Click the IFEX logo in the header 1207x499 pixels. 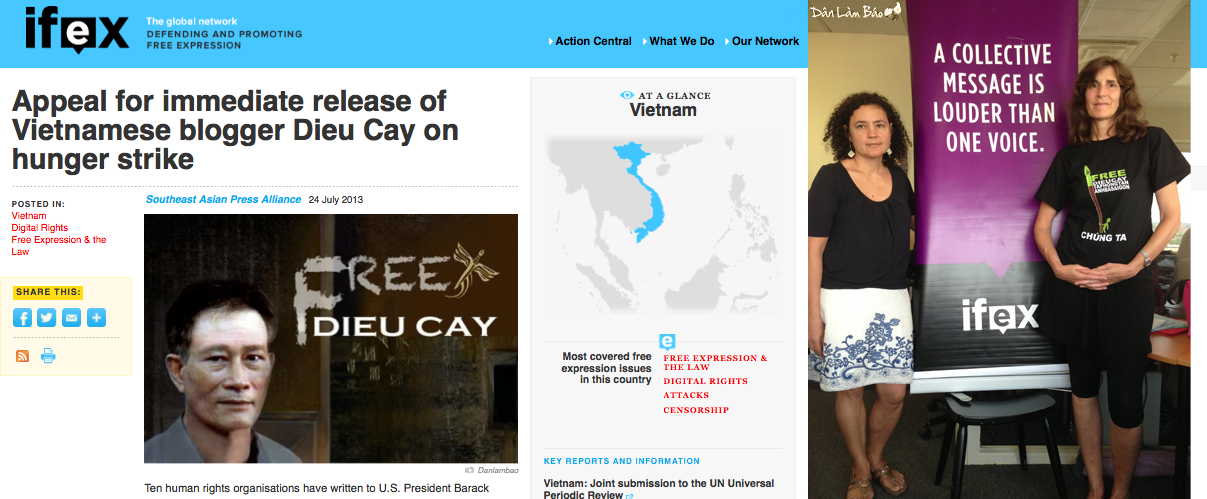pos(78,31)
